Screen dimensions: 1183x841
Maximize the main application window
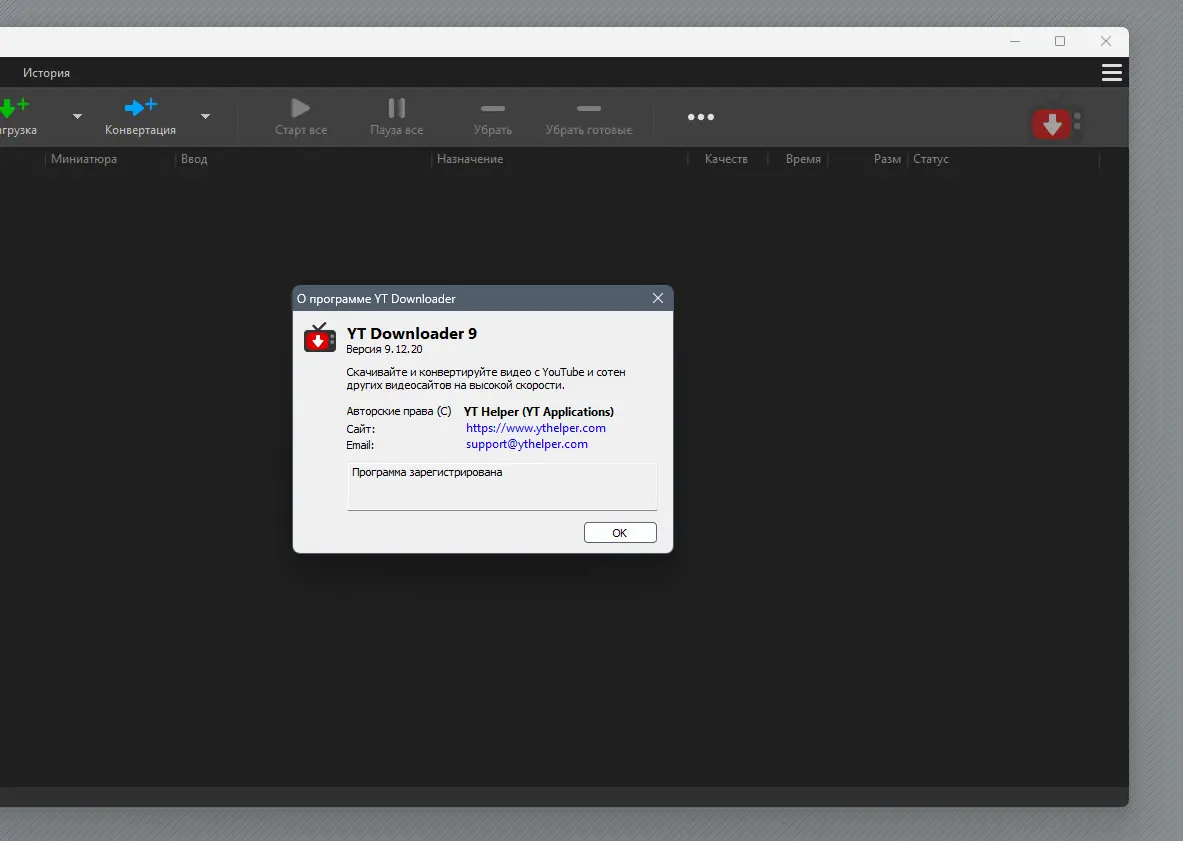pyautogui.click(x=1060, y=41)
